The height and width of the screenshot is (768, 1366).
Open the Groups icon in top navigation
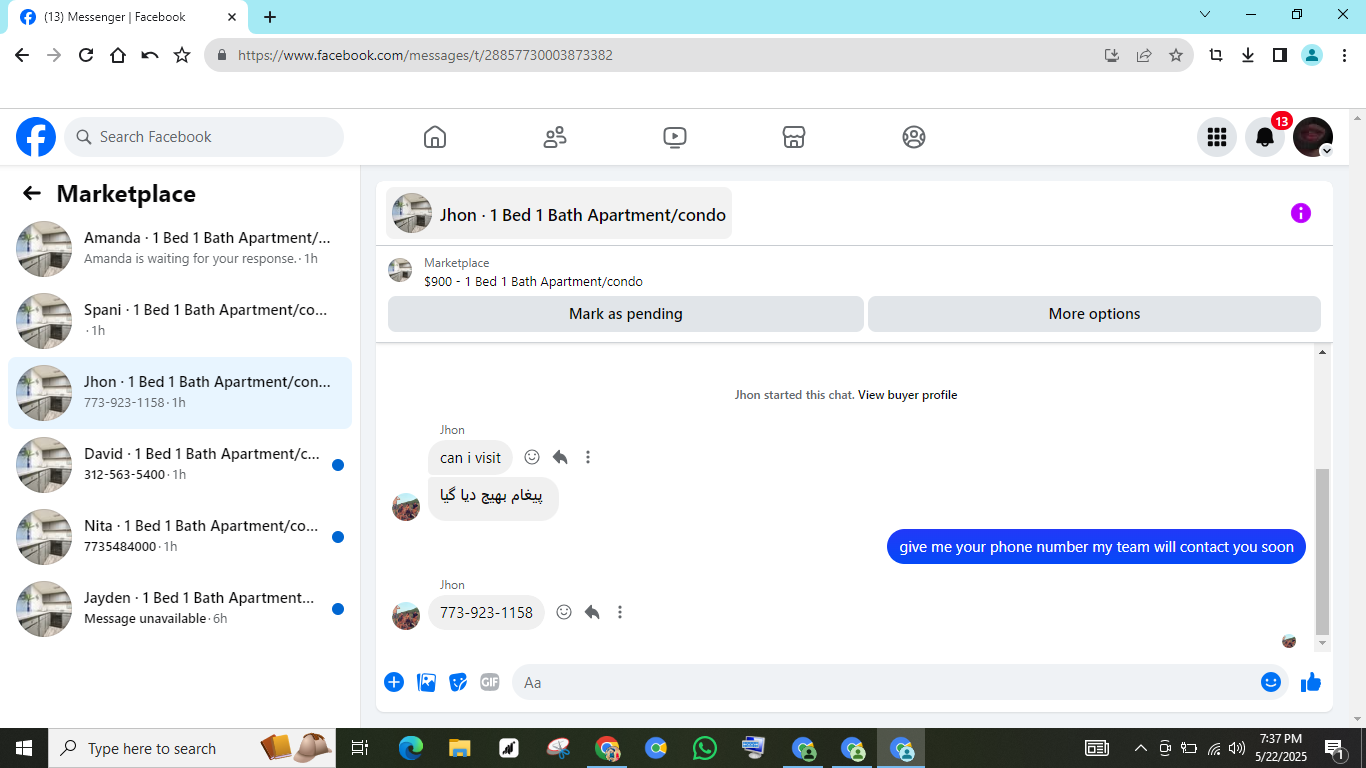[914, 137]
